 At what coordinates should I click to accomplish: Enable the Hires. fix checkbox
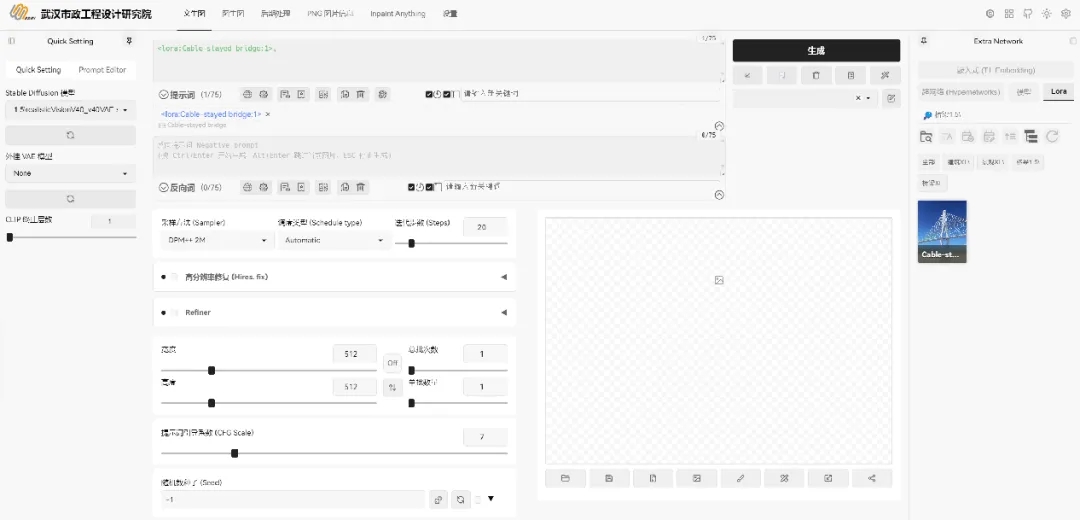pos(174,277)
